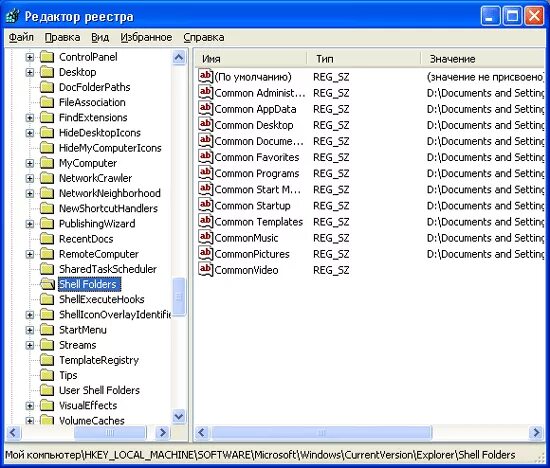
Task: Click the string icon of Common Favorites
Action: 206,157
